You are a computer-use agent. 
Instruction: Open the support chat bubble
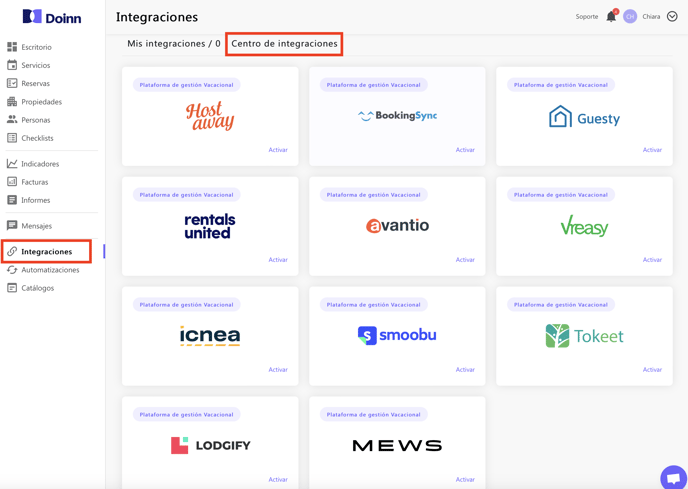click(674, 478)
